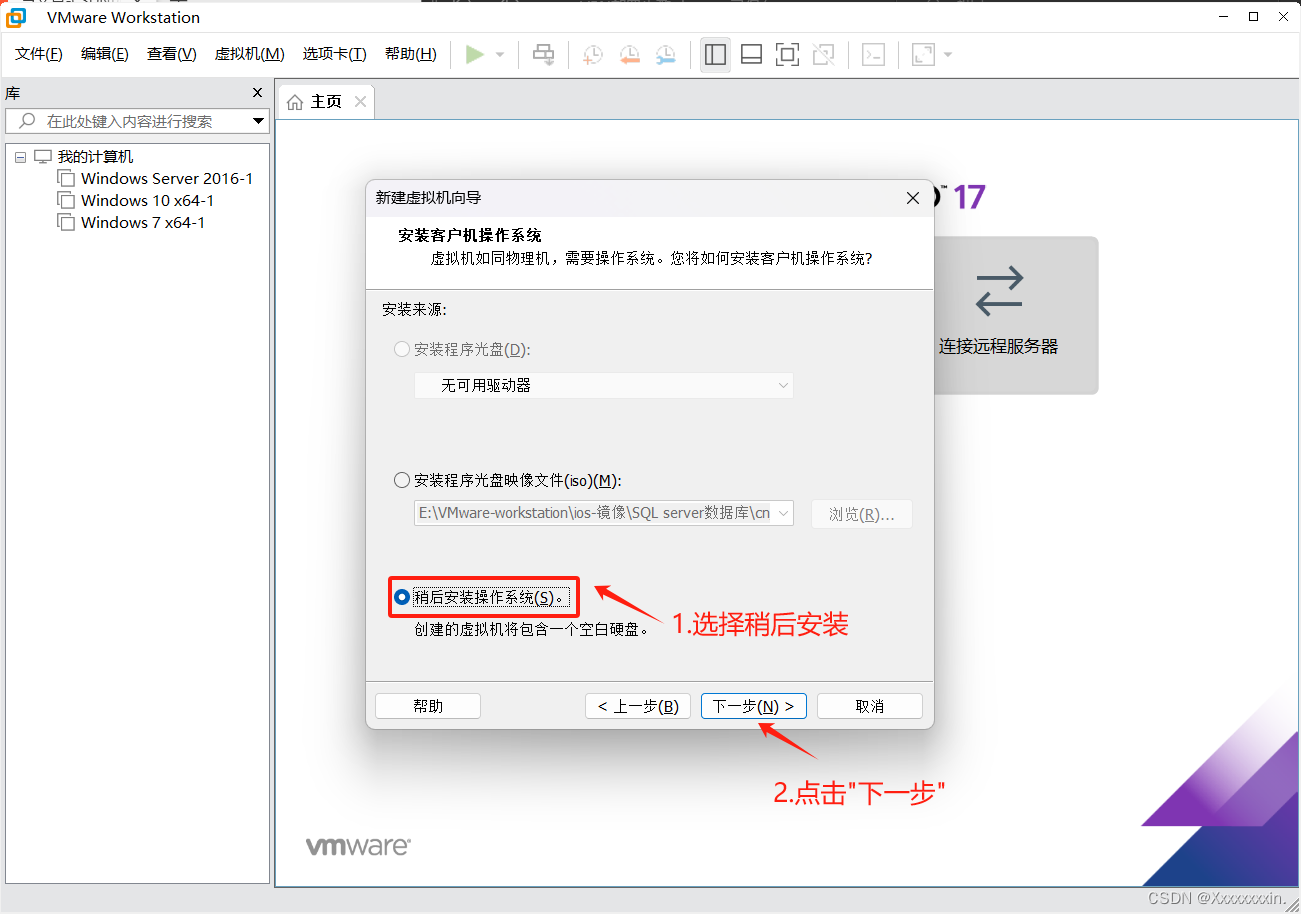Click the 安装来源 label text

[415, 309]
